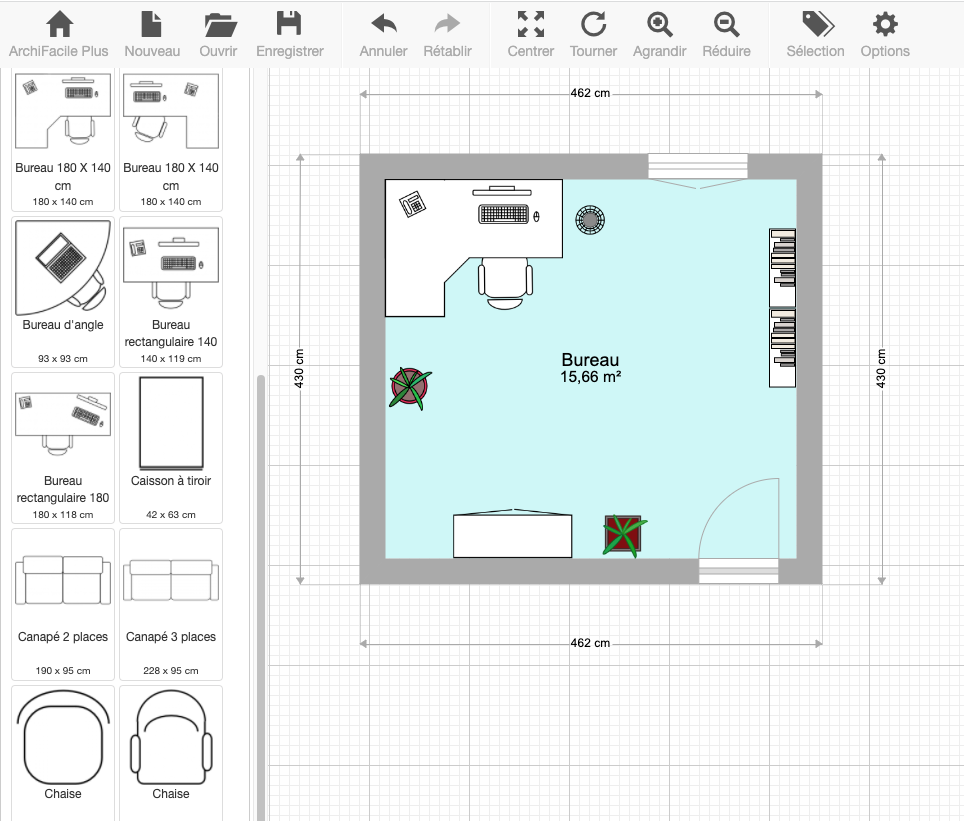Create a new plan with Nouveau

152,25
